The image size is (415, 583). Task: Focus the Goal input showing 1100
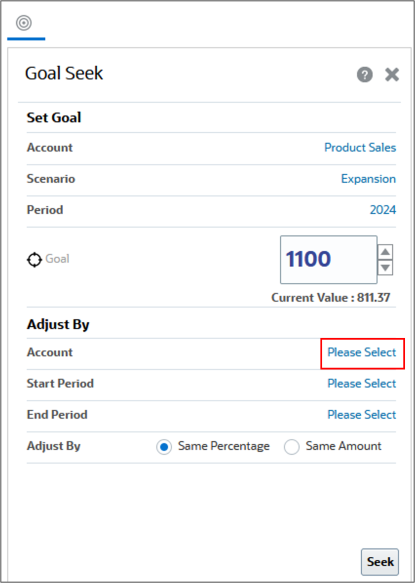(x=328, y=259)
